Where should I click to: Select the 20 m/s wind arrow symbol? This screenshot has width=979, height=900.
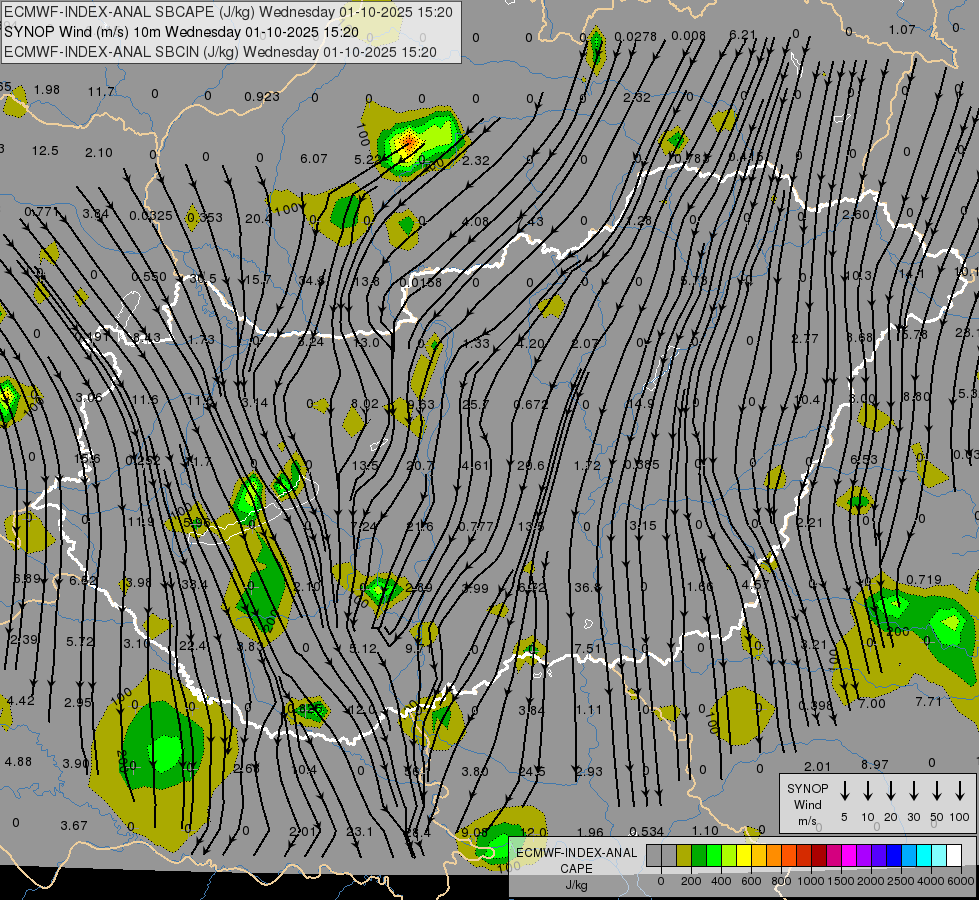pos(891,791)
